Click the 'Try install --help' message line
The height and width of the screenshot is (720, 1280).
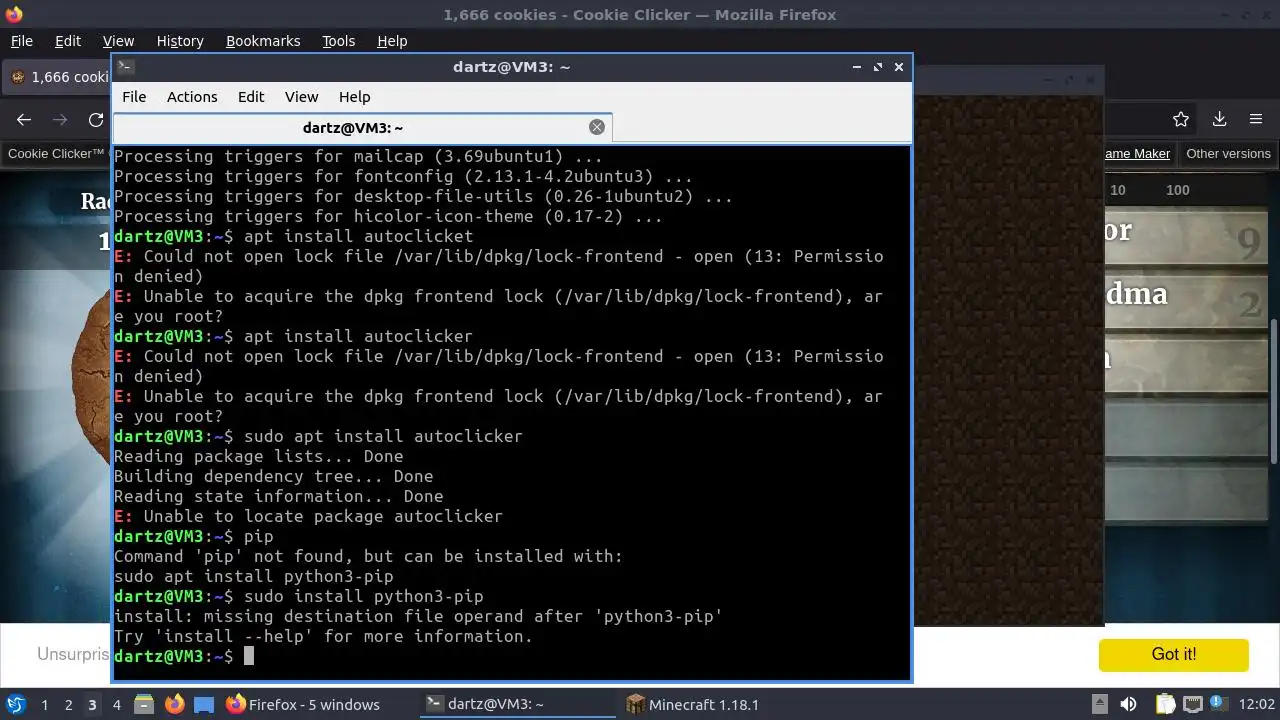(x=324, y=636)
